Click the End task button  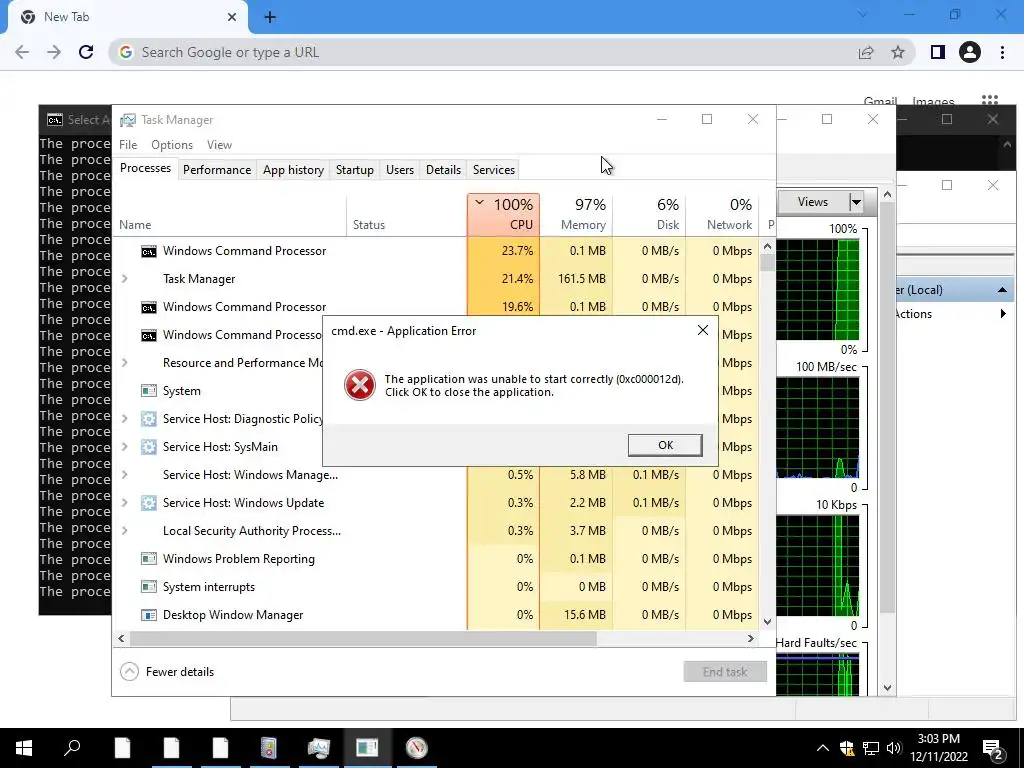point(725,672)
